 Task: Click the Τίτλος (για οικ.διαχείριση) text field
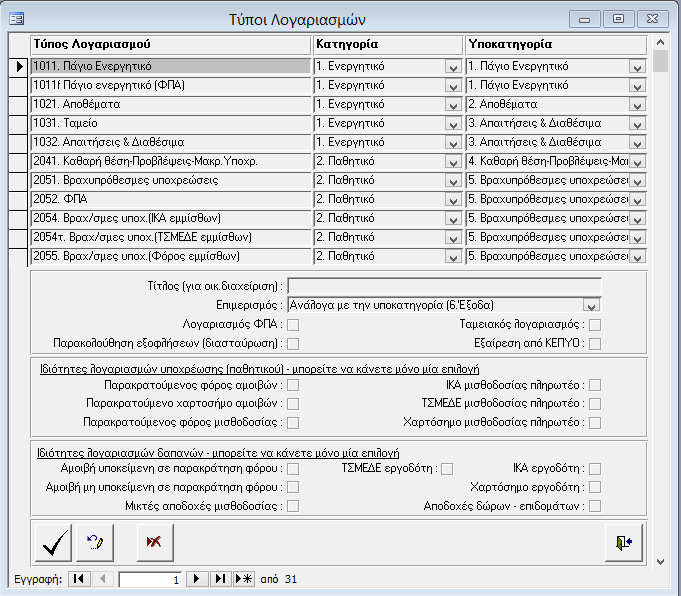[x=444, y=286]
